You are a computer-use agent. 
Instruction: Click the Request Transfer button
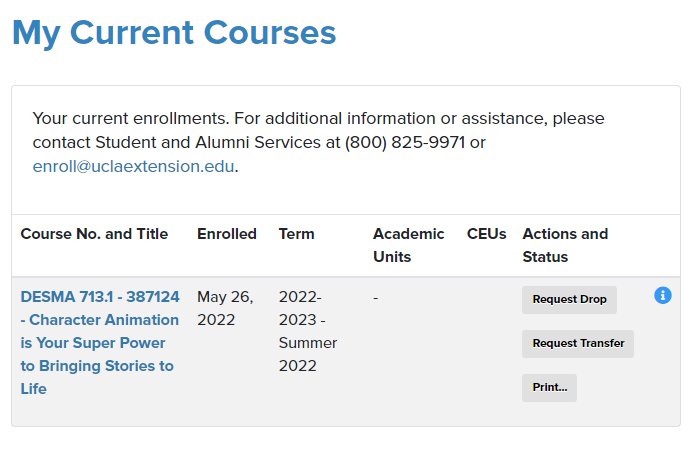pyautogui.click(x=578, y=344)
